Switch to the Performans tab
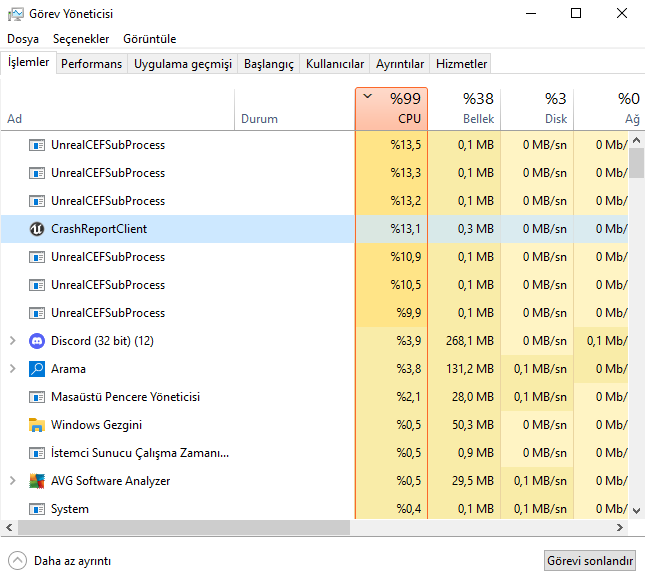645x585 pixels. (91, 64)
